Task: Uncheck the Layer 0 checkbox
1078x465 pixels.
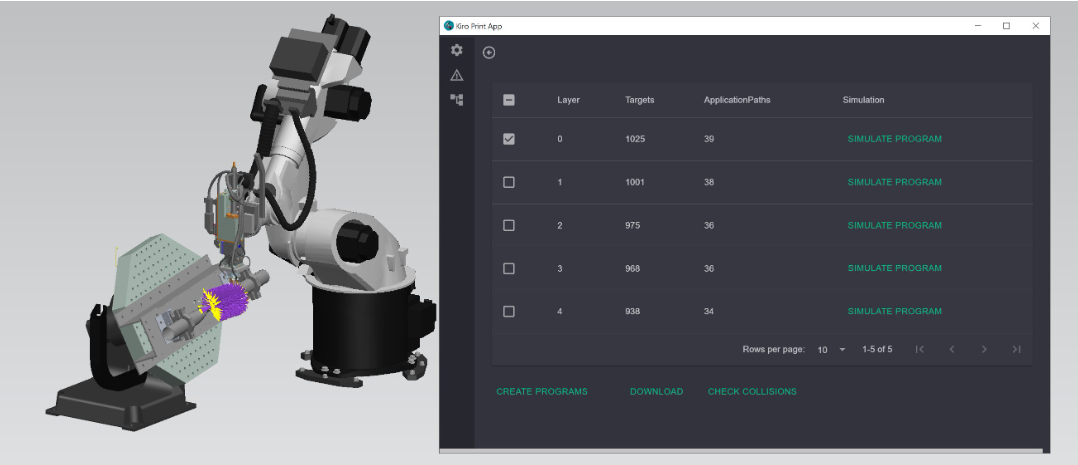Action: click(509, 139)
